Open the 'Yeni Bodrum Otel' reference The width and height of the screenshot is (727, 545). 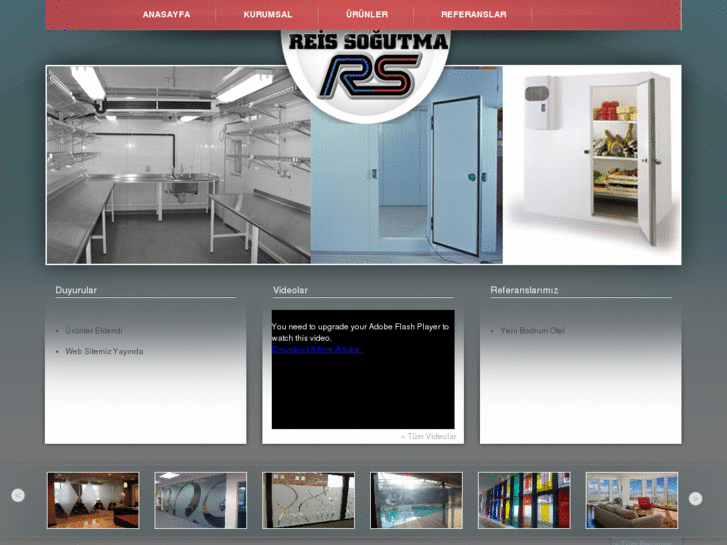532,331
